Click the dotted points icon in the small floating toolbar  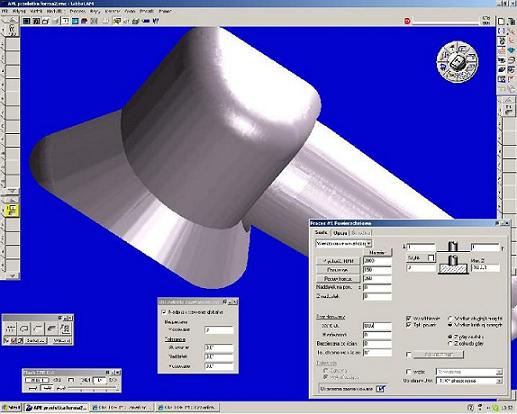tap(10, 329)
